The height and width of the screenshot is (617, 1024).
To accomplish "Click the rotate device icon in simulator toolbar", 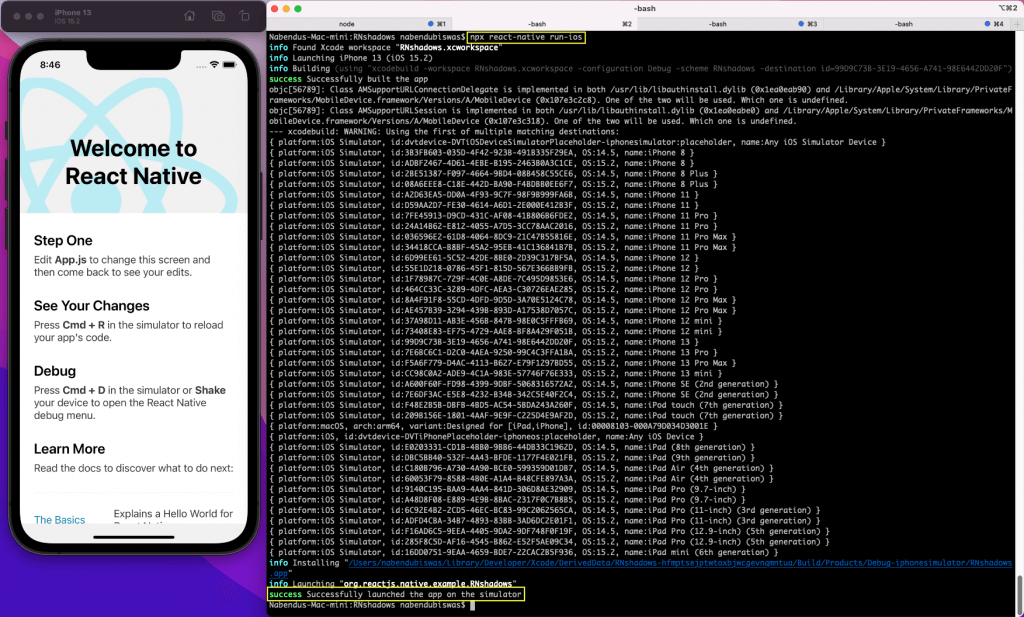I will pos(245,16).
